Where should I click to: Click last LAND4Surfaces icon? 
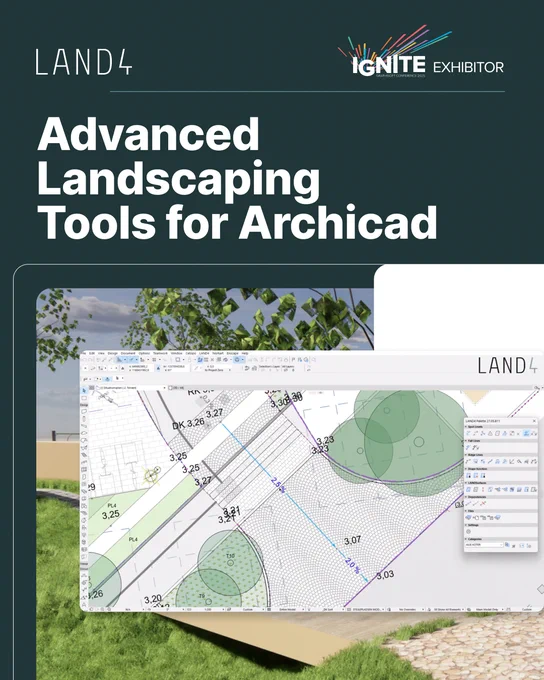(x=534, y=490)
